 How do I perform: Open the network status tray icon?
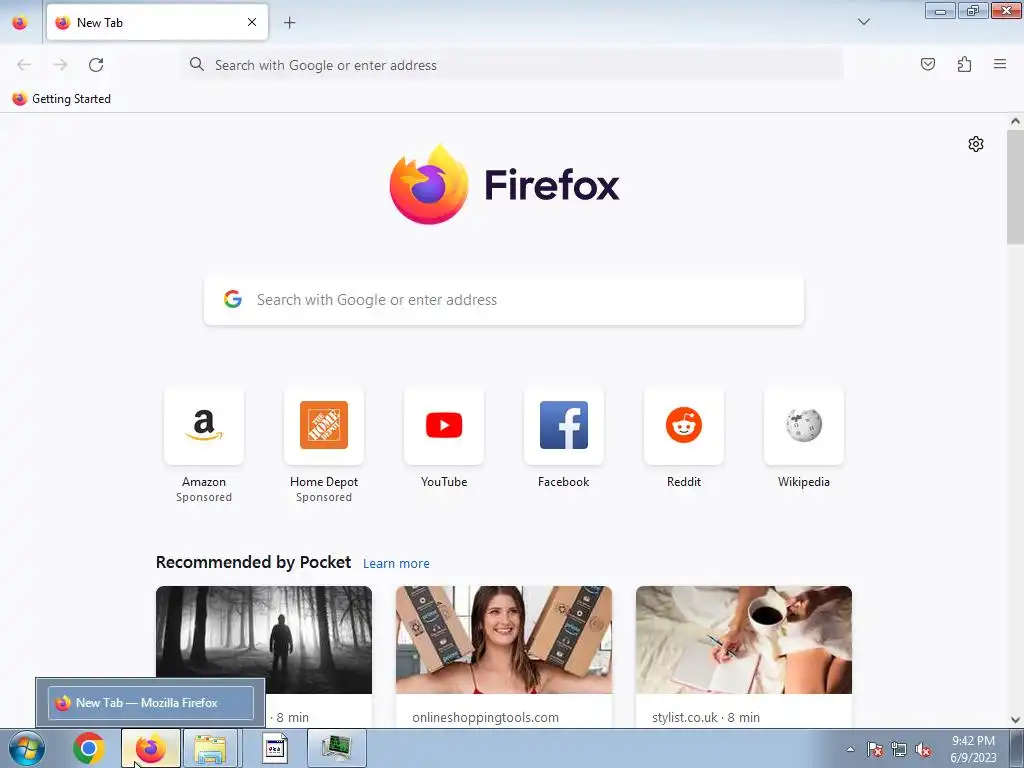(899, 749)
